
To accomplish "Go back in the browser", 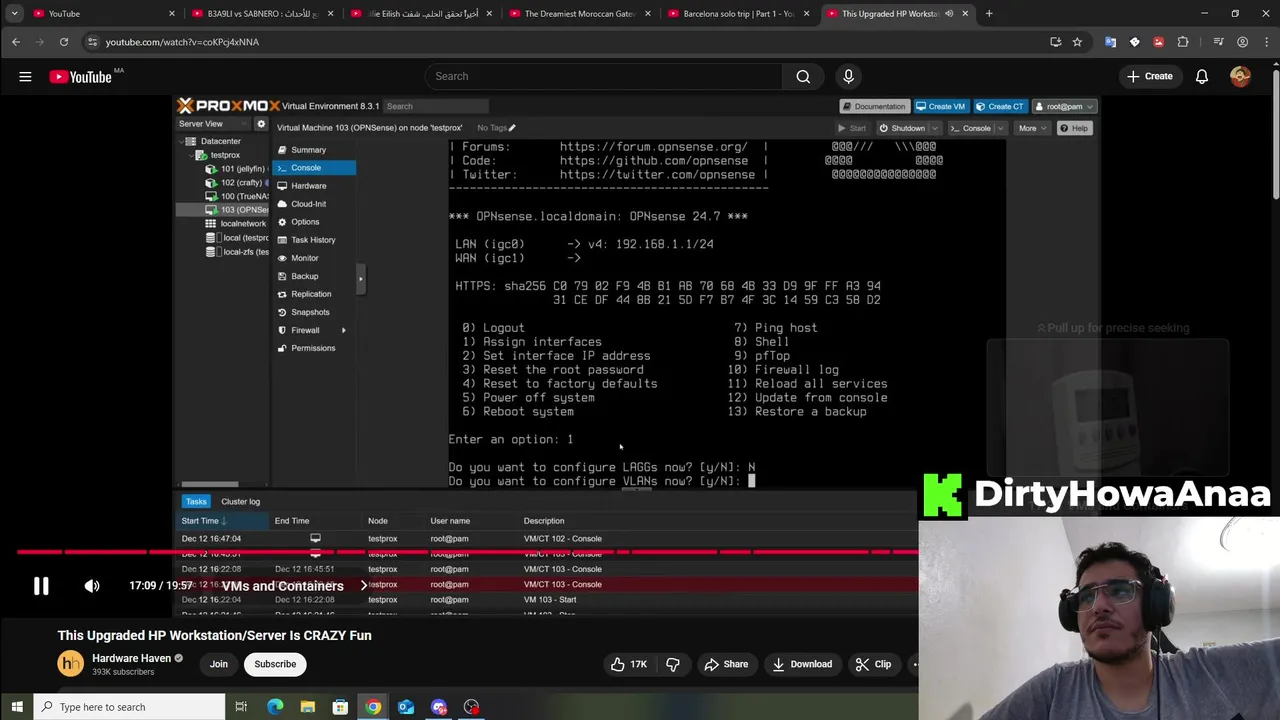I will click(15, 42).
